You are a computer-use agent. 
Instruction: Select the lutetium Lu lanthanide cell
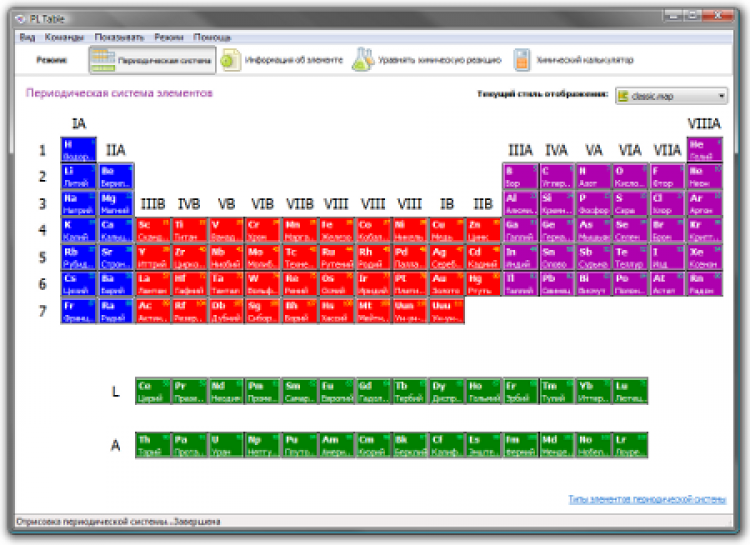(631, 391)
